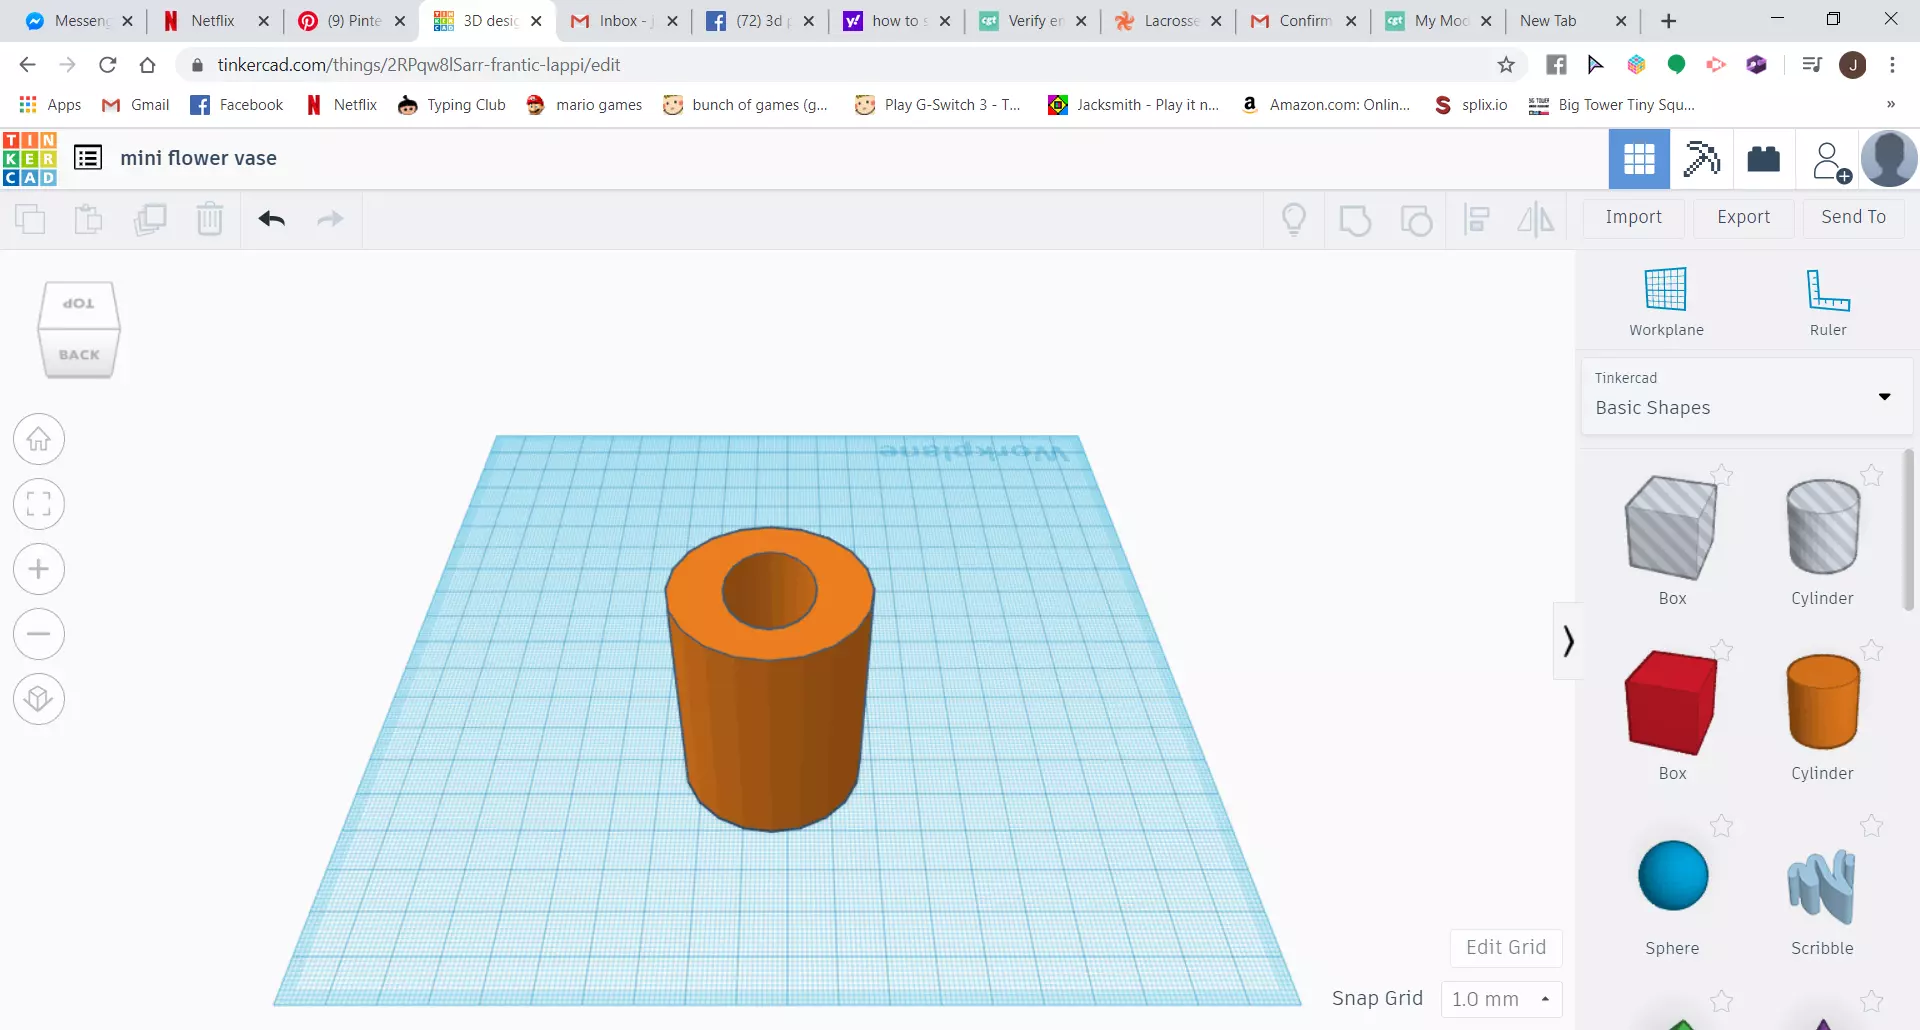Expand the bookmarks overflow chevron

pyautogui.click(x=1890, y=105)
